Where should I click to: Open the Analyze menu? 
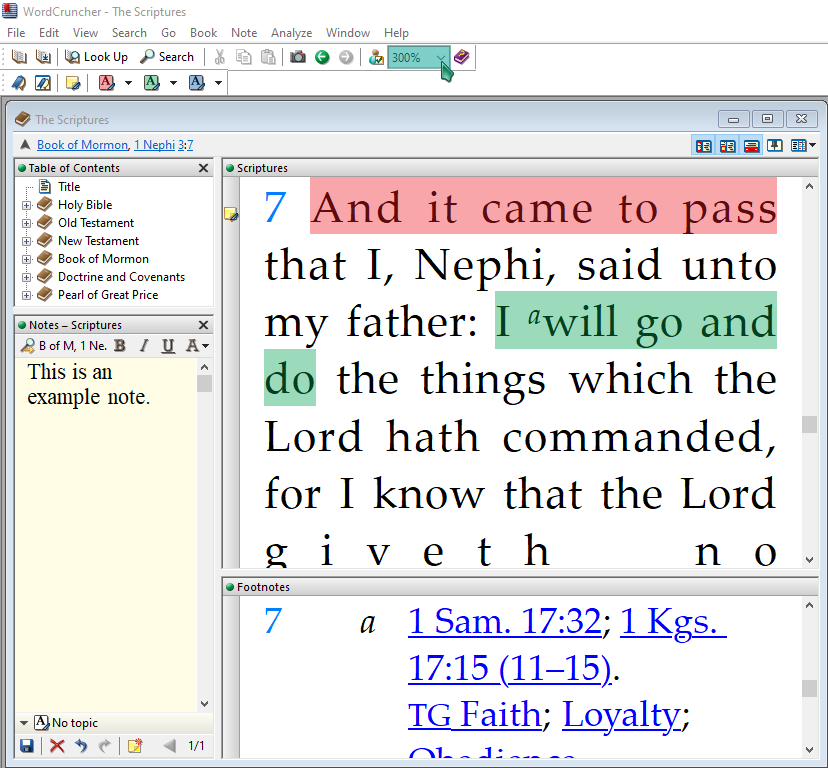tap(291, 33)
